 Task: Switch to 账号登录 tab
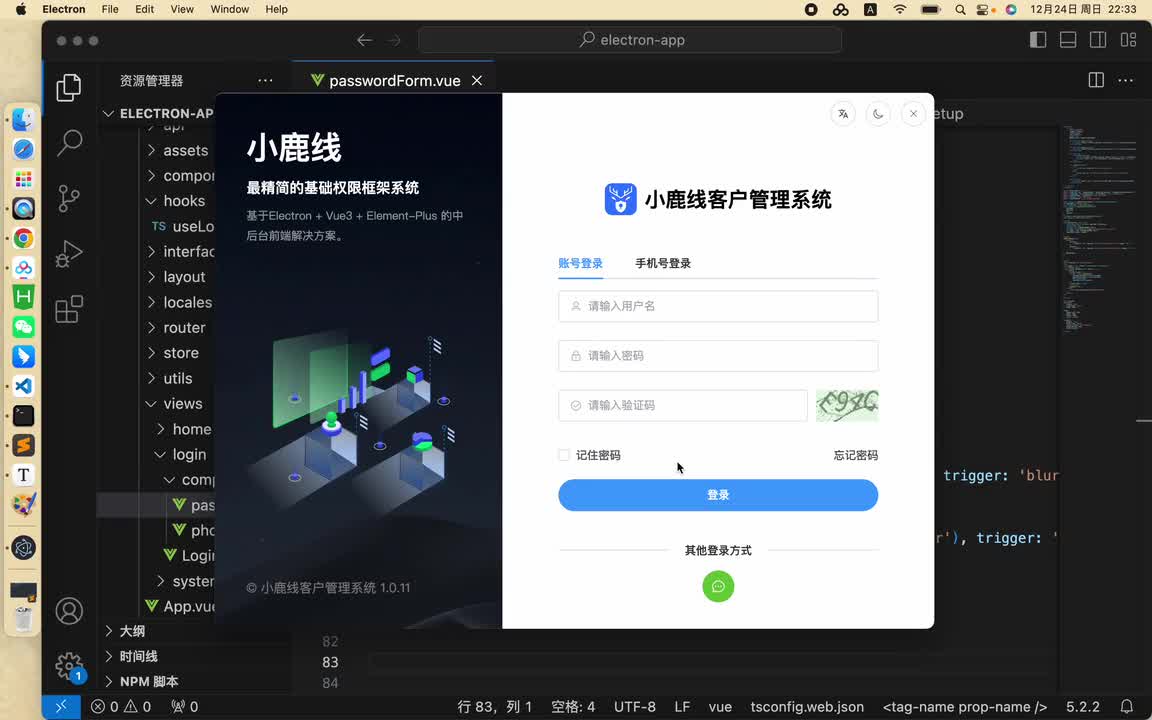tap(580, 263)
